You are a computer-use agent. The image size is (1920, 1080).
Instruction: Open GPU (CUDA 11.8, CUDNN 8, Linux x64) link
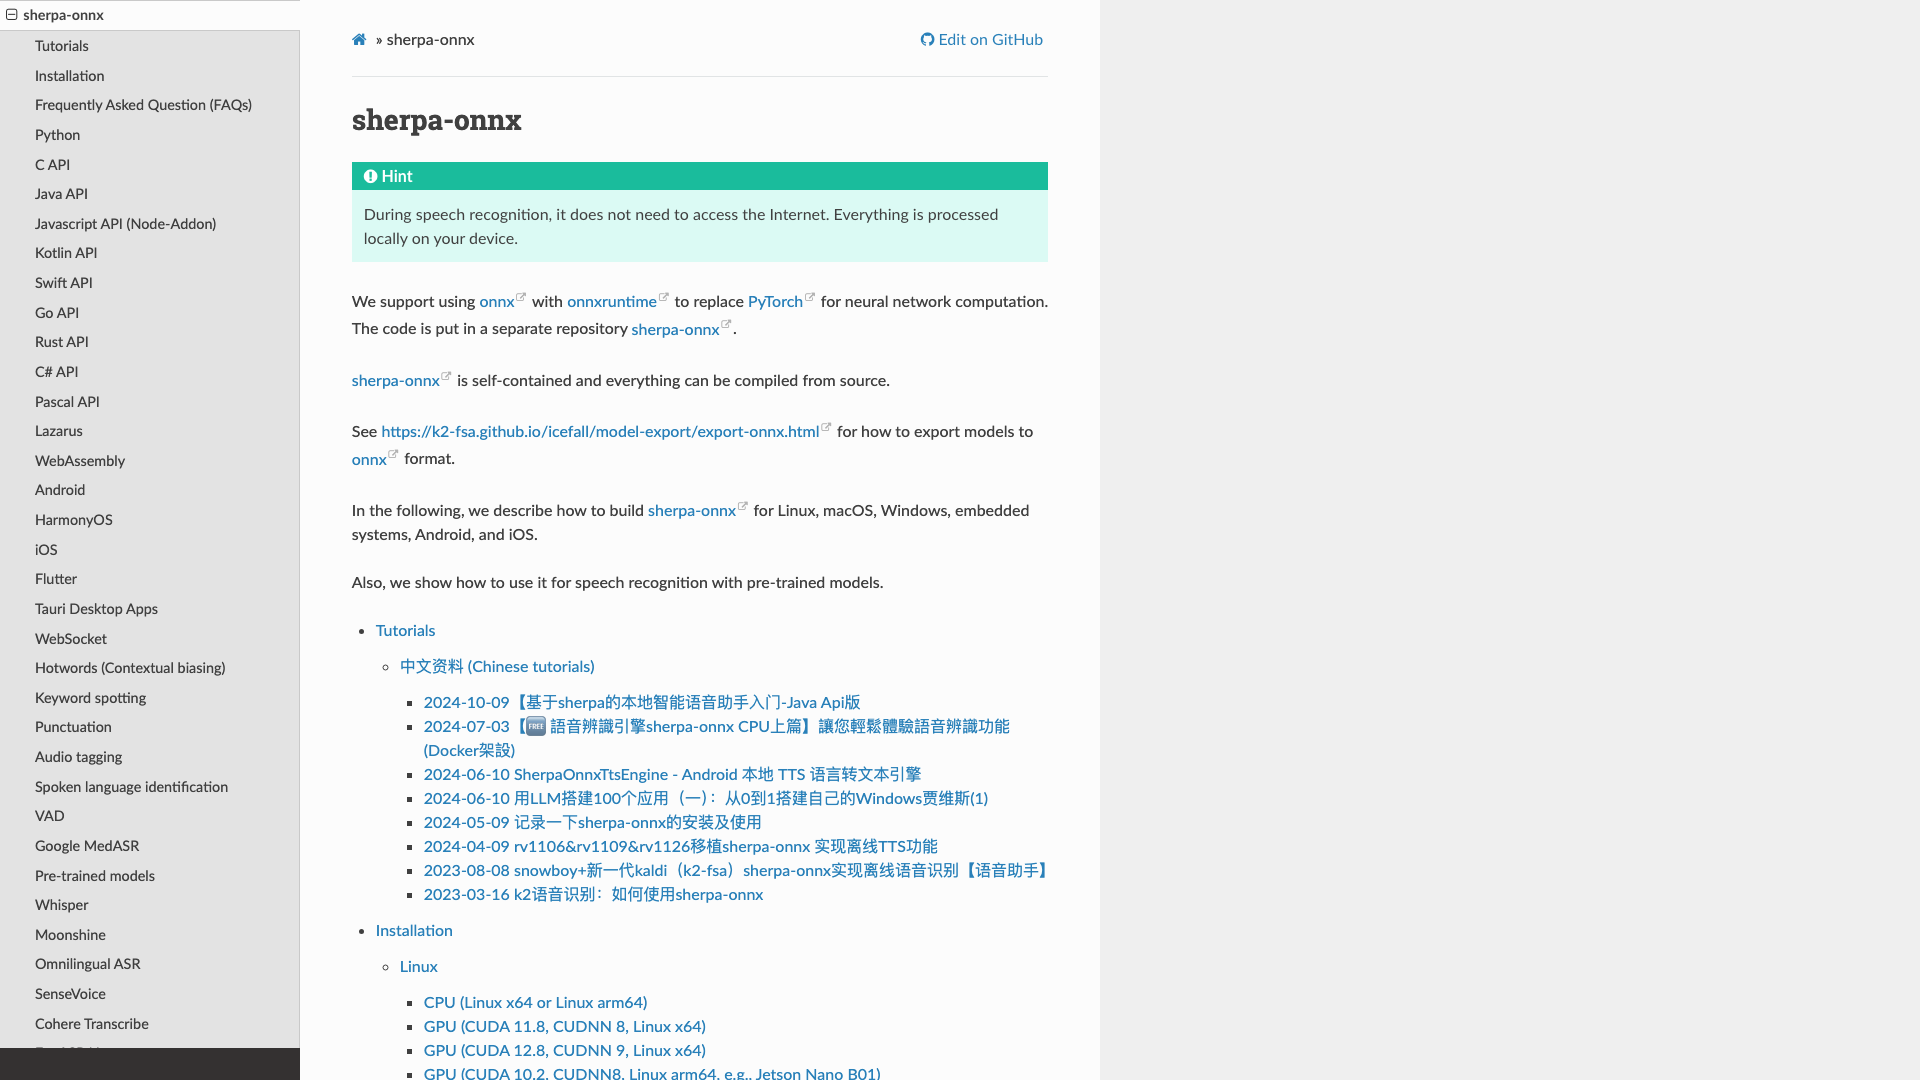coord(564,1026)
